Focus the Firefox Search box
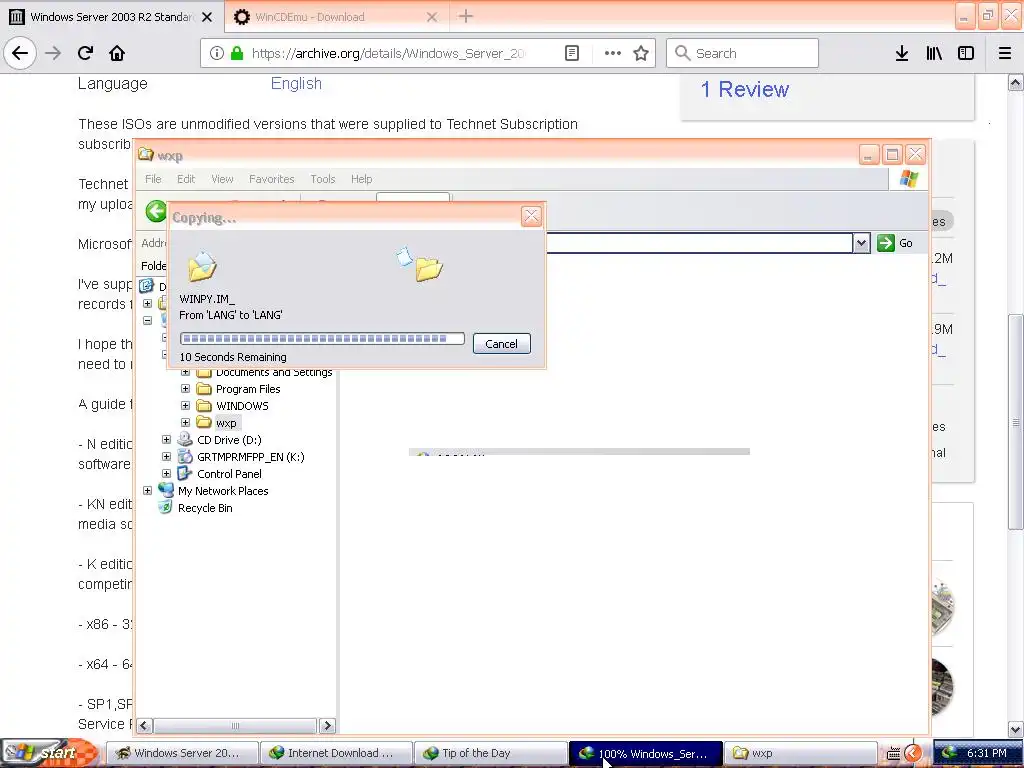Screen dimensions: 1024x768 743,53
